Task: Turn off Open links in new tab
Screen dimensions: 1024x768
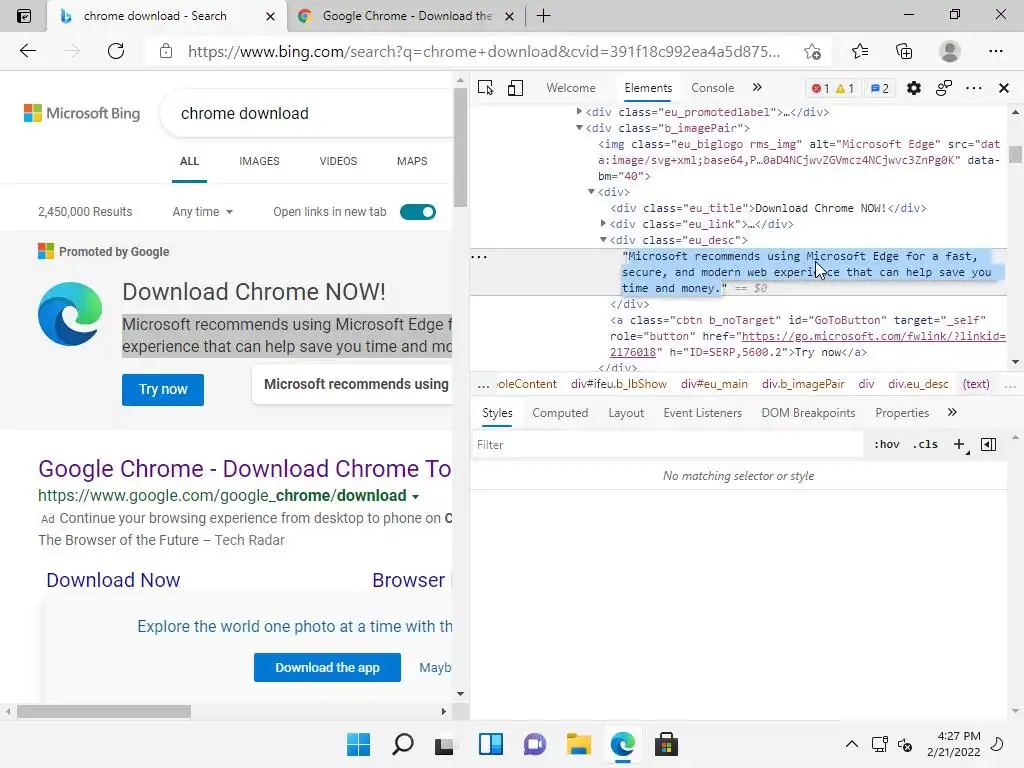Action: coord(418,212)
